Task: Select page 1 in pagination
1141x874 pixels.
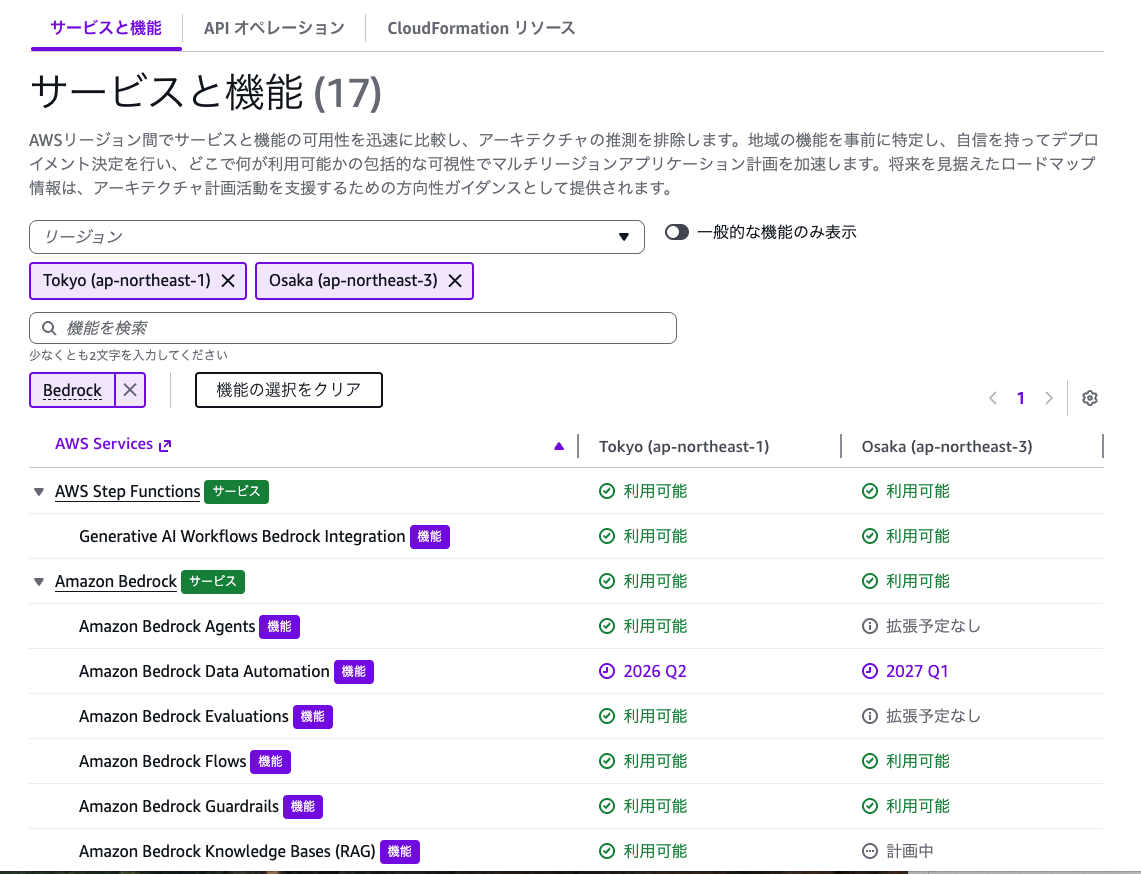Action: tap(1021, 398)
